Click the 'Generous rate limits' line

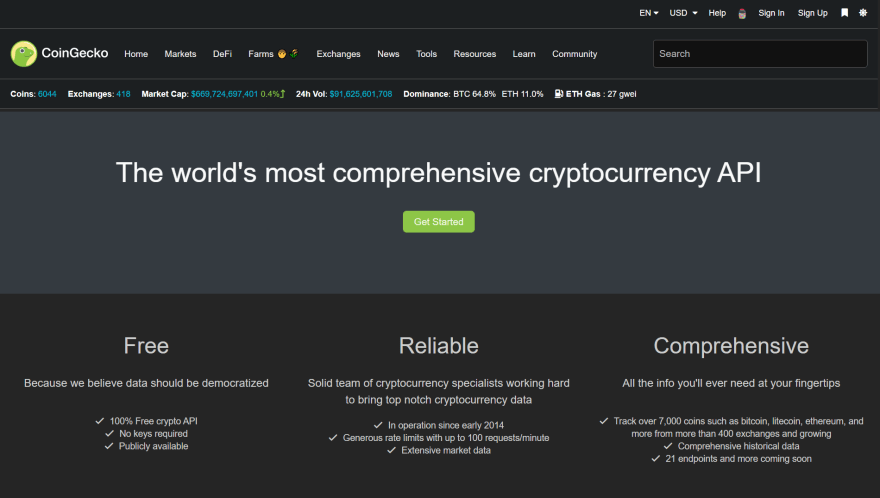438,437
